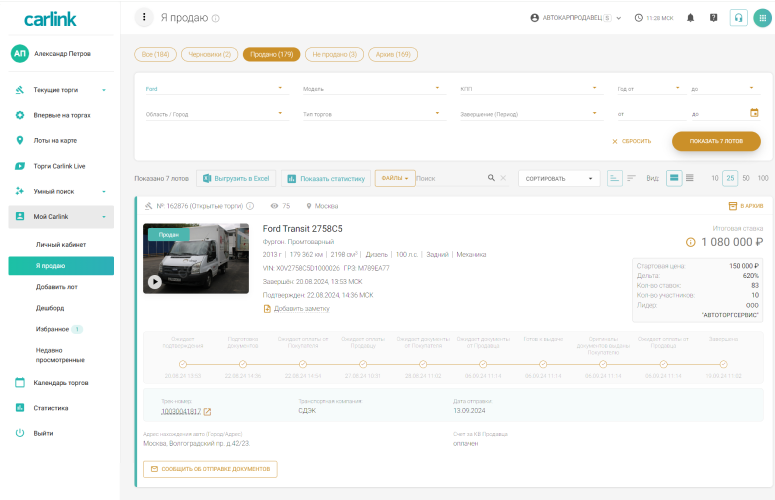Image resolution: width=775 pixels, height=500 pixels.
Task: Click the search magnifier icon
Action: pyautogui.click(x=491, y=178)
